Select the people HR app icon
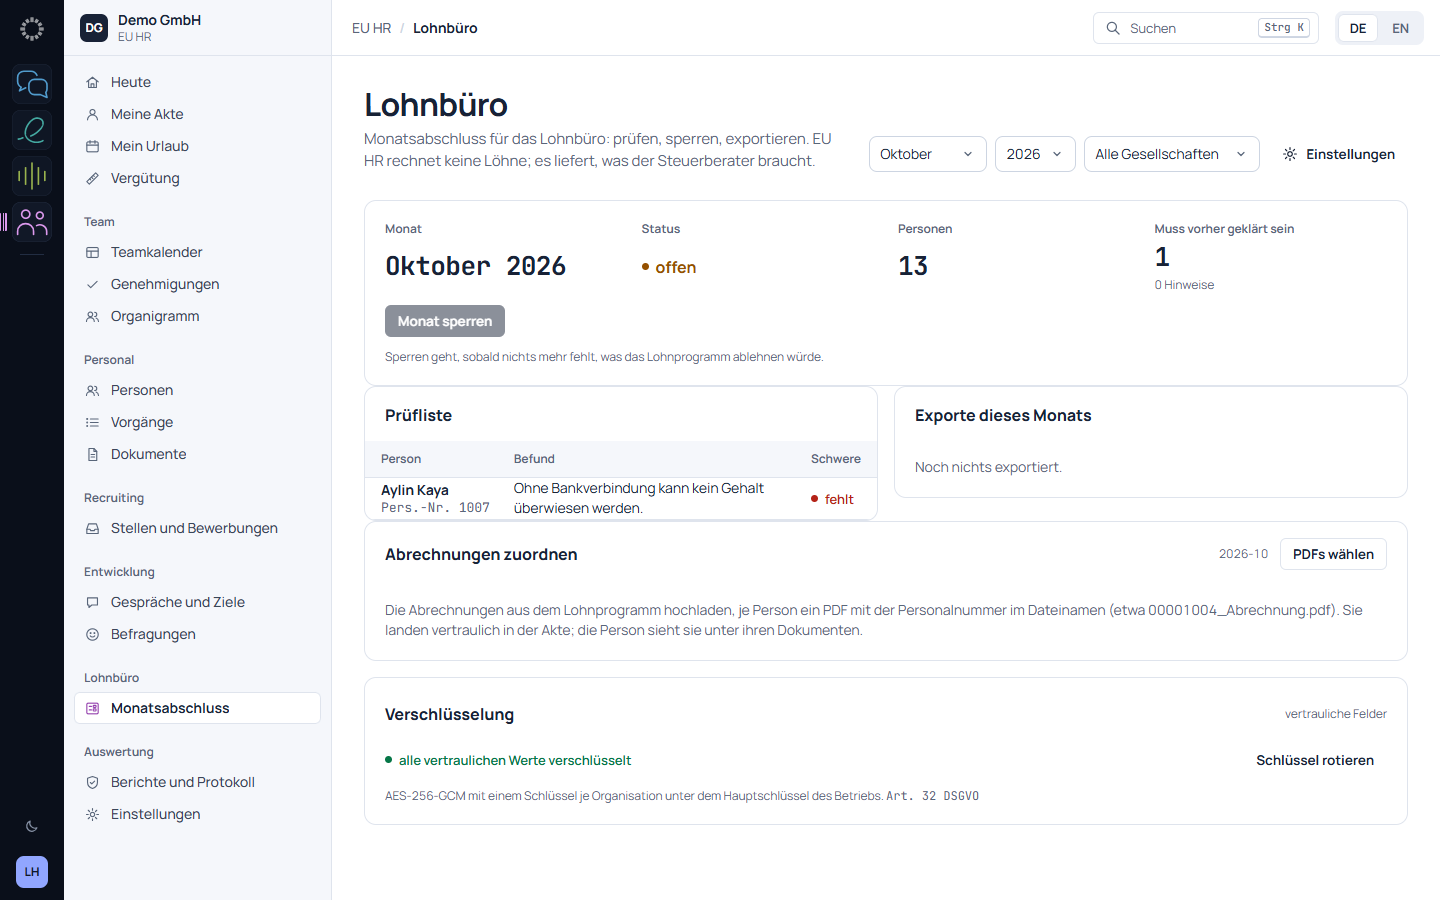 pyautogui.click(x=32, y=222)
